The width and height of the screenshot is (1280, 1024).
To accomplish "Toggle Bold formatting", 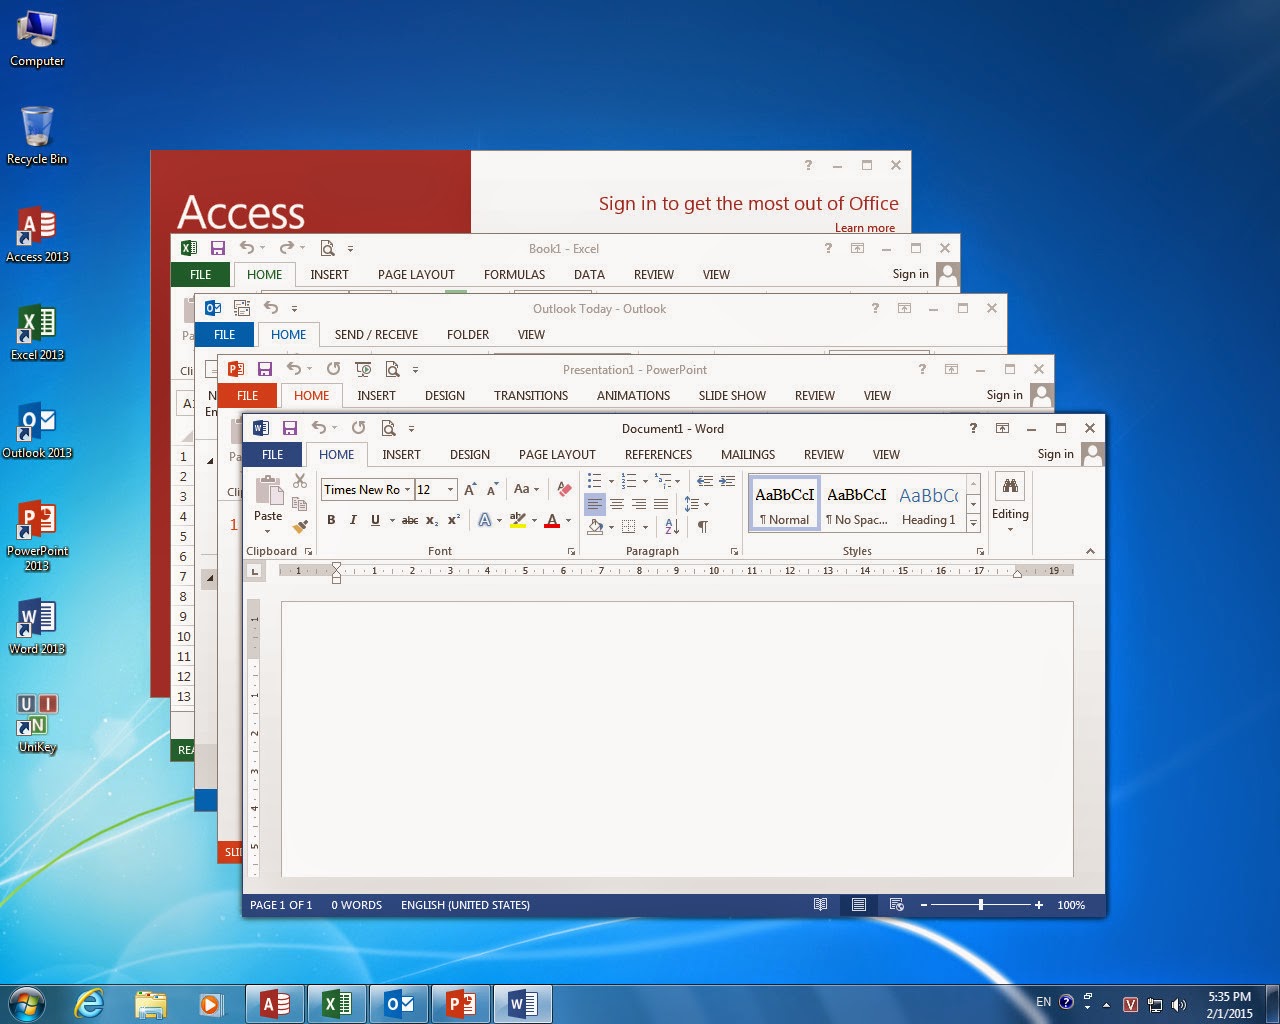I will (331, 520).
